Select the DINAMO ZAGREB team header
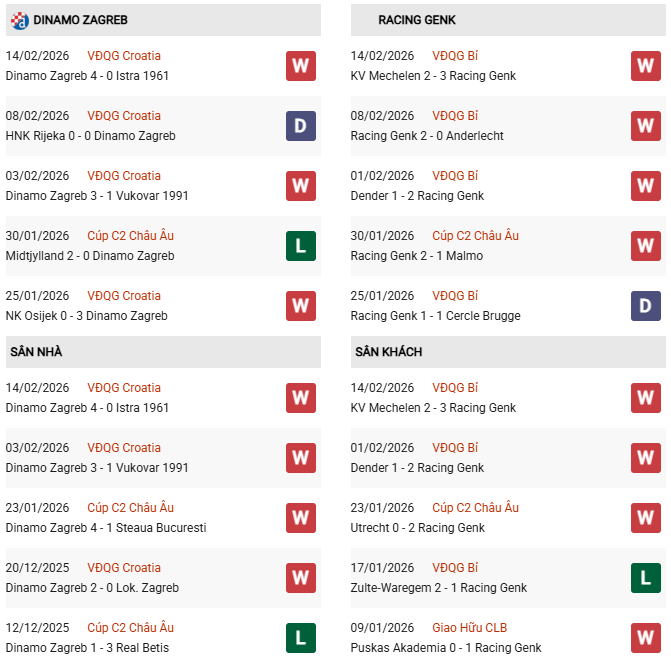Viewport: 671px width, 662px height. click(80, 20)
